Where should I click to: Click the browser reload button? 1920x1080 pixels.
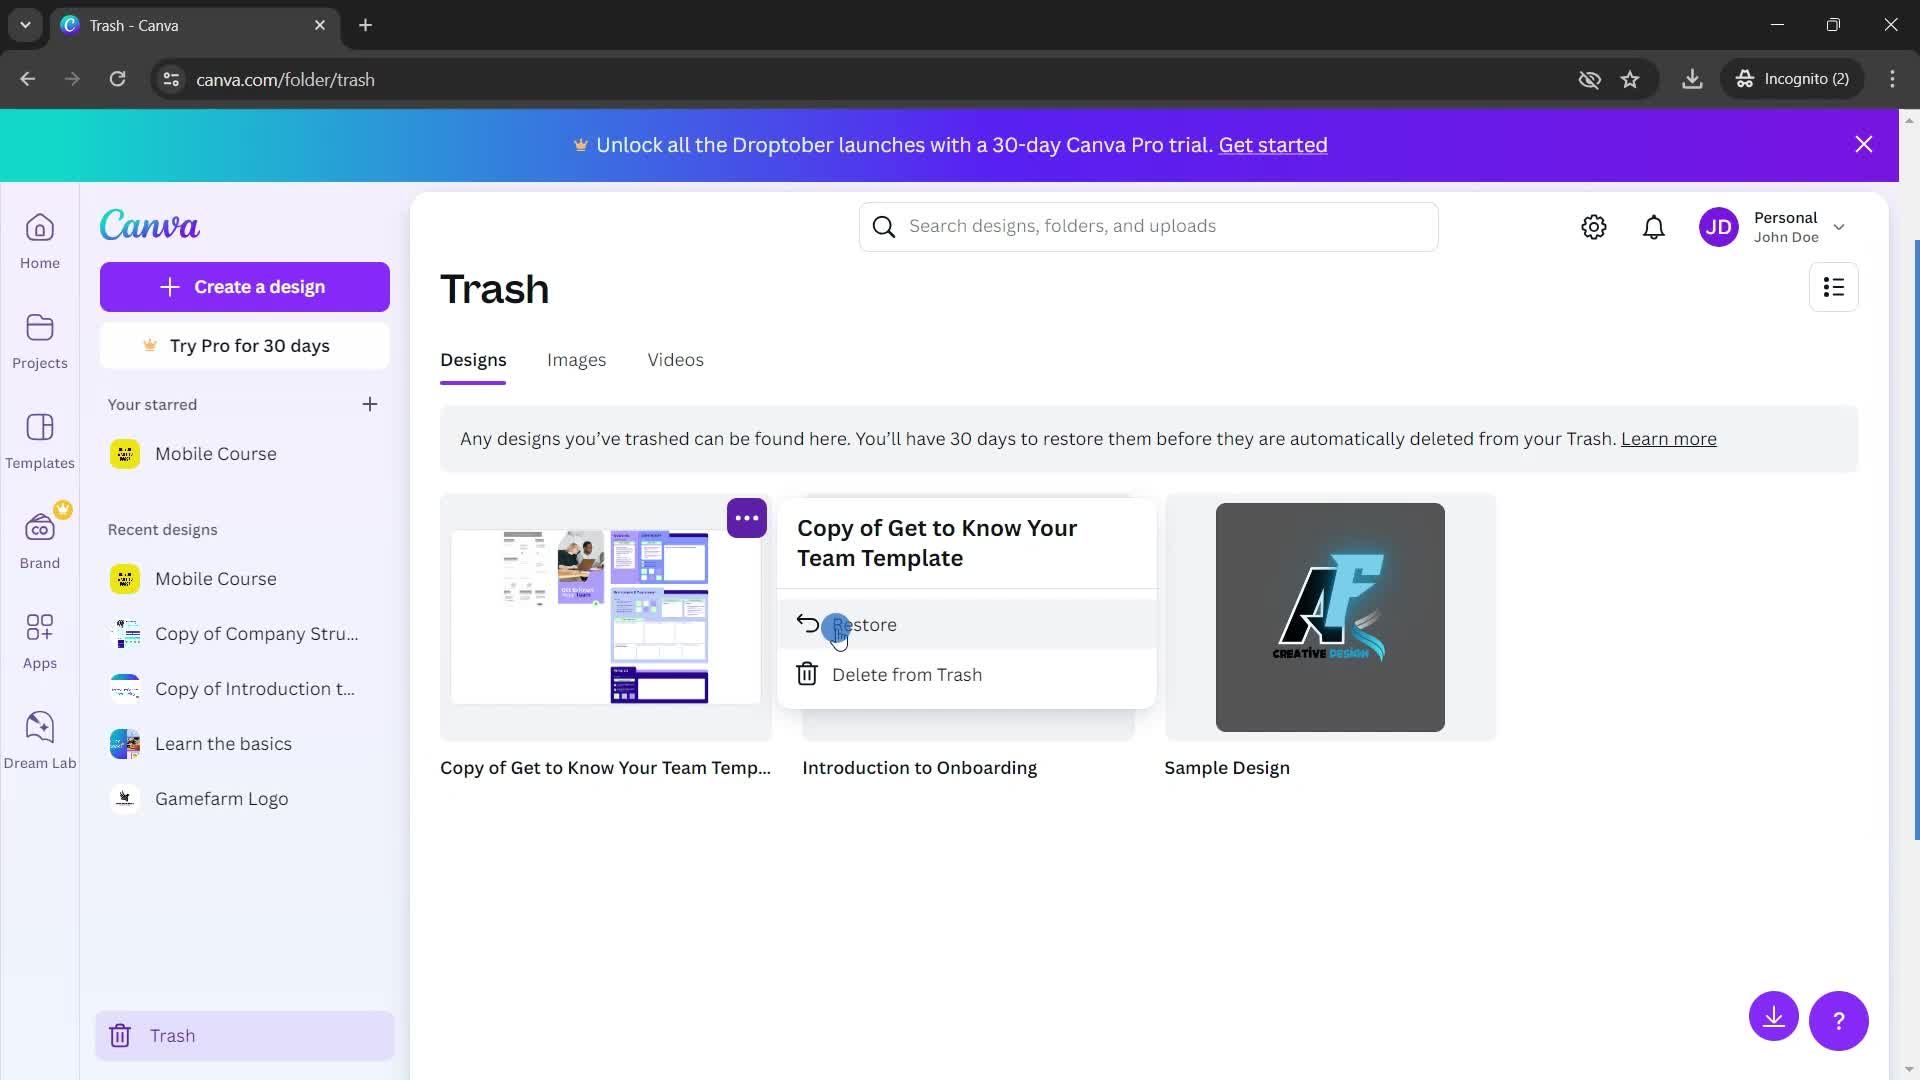pos(117,79)
